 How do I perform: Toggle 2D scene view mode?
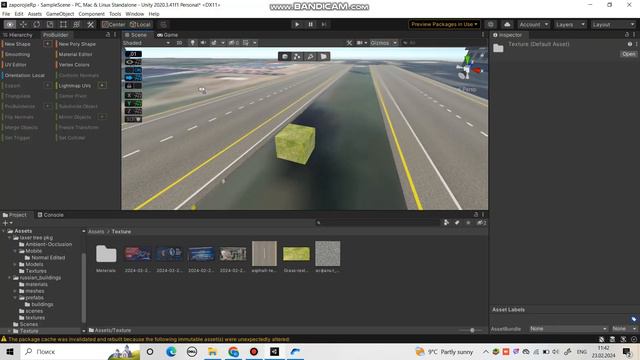(179, 43)
